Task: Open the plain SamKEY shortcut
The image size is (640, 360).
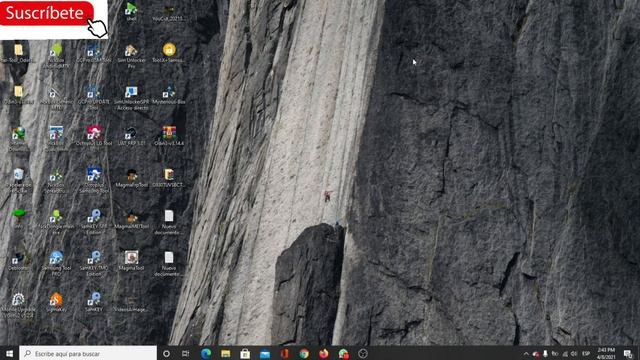Action: click(94, 302)
